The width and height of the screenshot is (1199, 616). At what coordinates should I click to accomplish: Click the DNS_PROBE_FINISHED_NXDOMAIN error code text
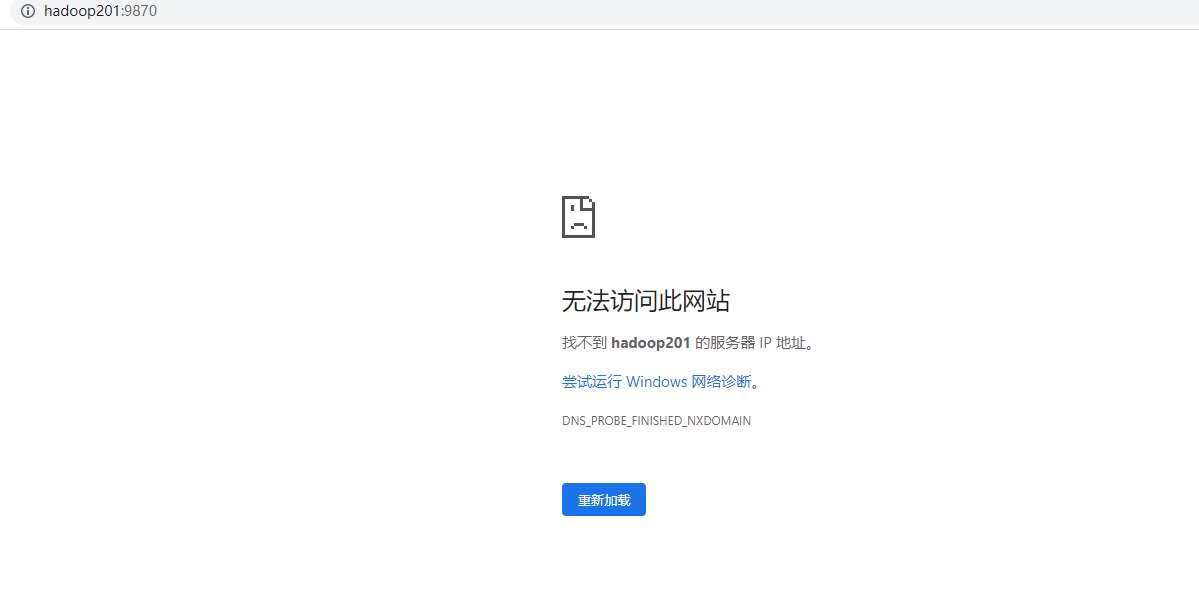point(656,421)
